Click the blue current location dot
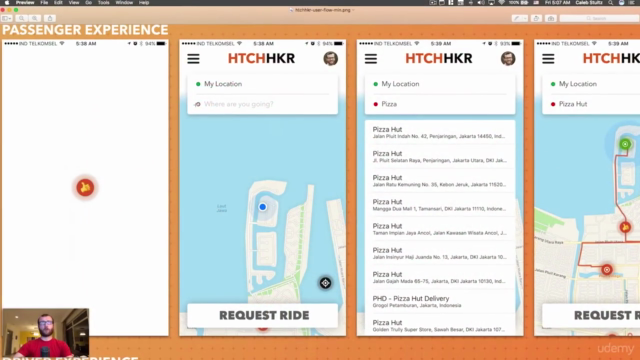Screen dimensions: 640x360 click(262, 207)
